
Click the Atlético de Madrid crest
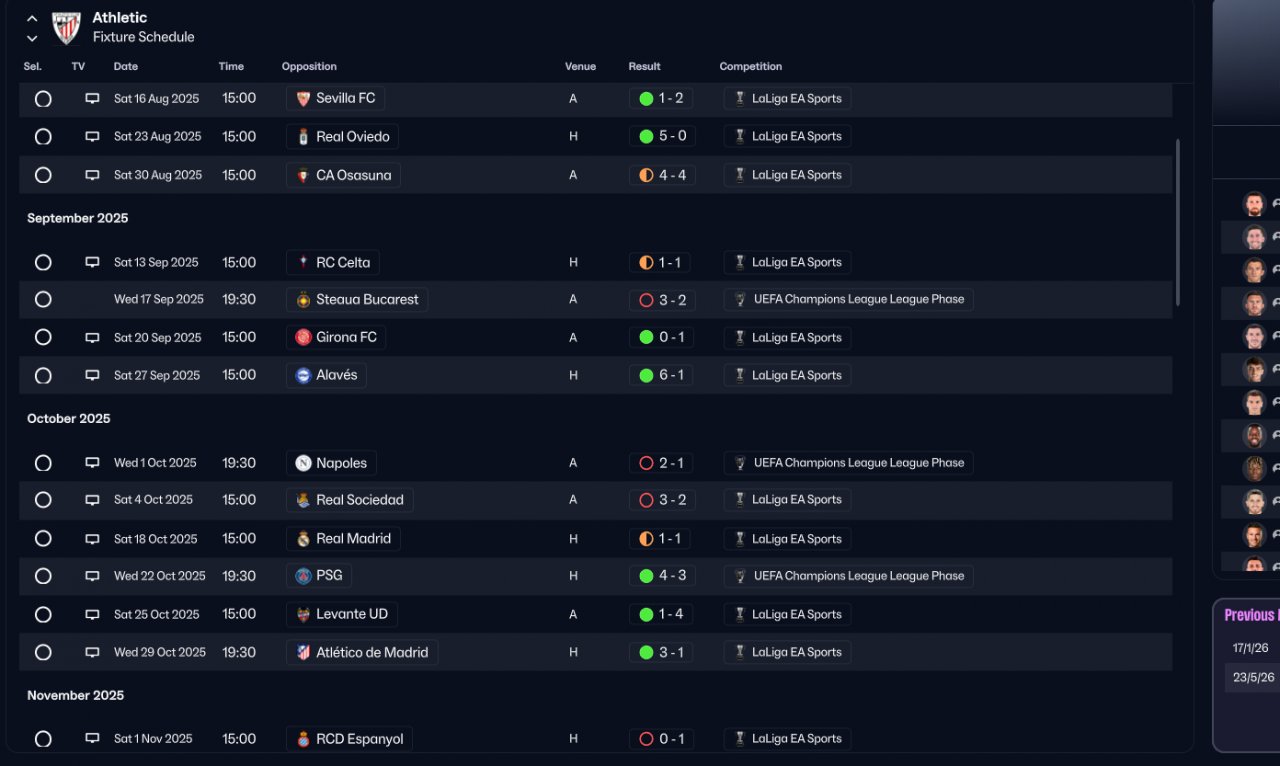click(x=303, y=653)
